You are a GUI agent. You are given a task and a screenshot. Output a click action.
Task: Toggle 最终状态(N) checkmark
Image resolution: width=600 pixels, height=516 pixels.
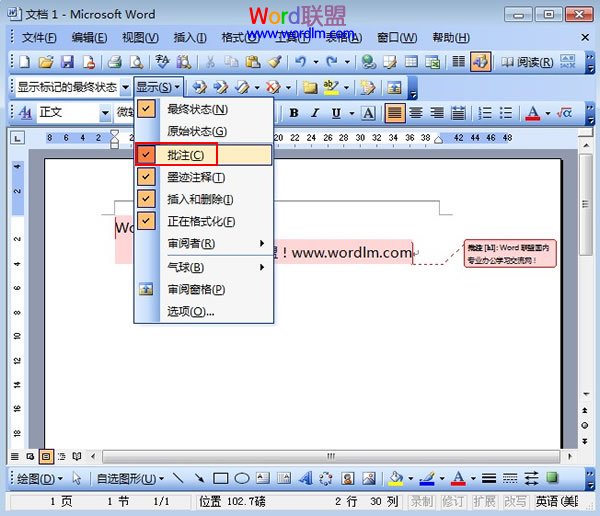(x=146, y=109)
